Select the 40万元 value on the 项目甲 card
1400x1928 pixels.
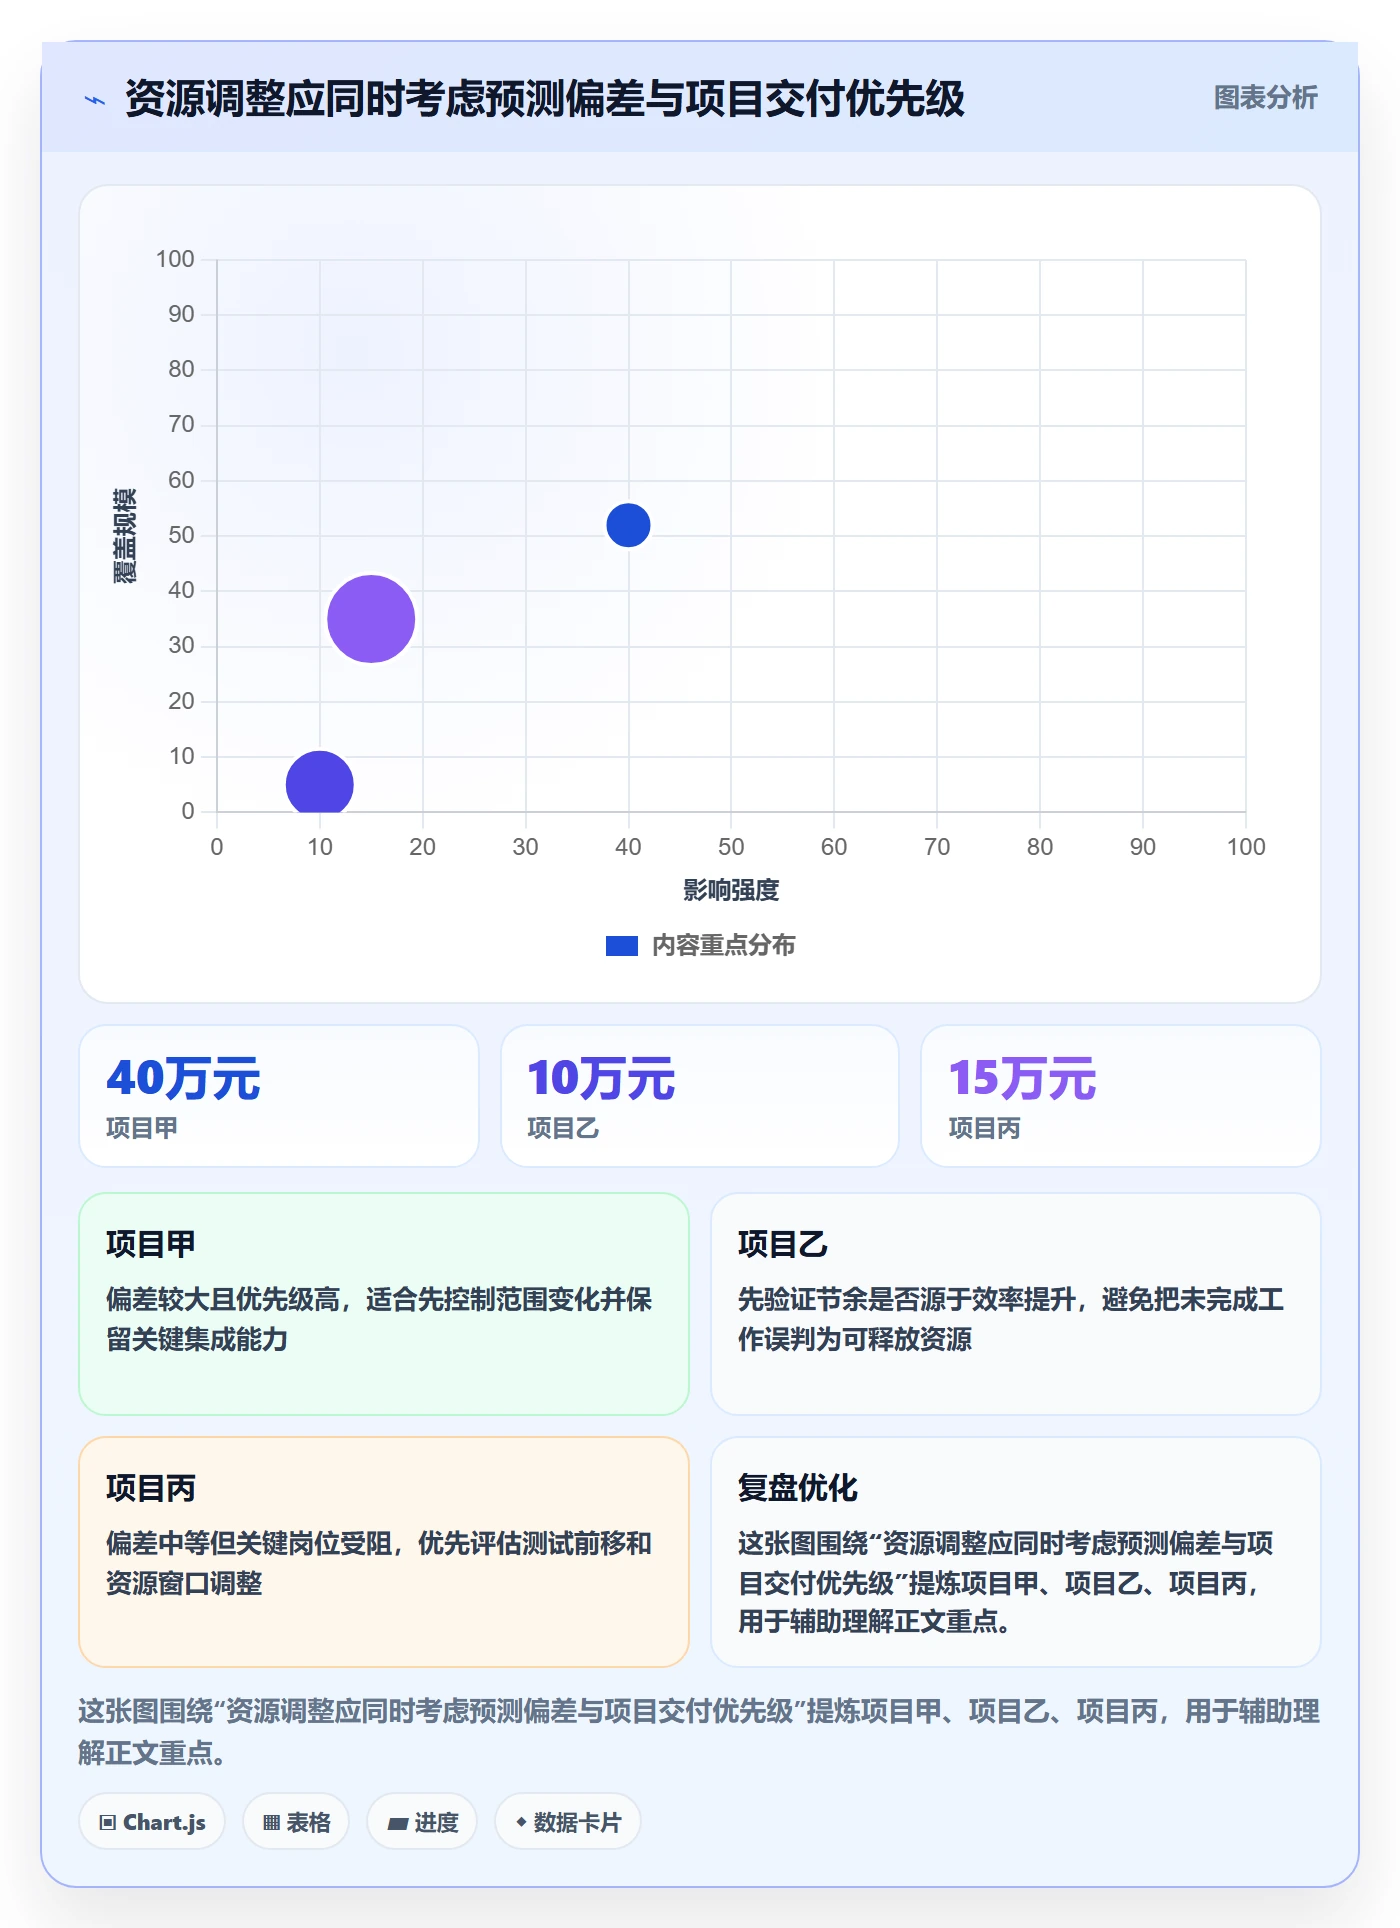tap(183, 1079)
